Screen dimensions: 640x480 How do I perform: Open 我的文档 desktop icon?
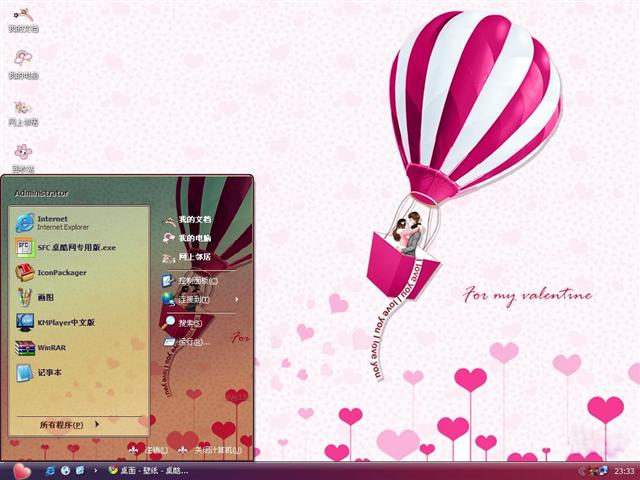pyautogui.click(x=22, y=20)
